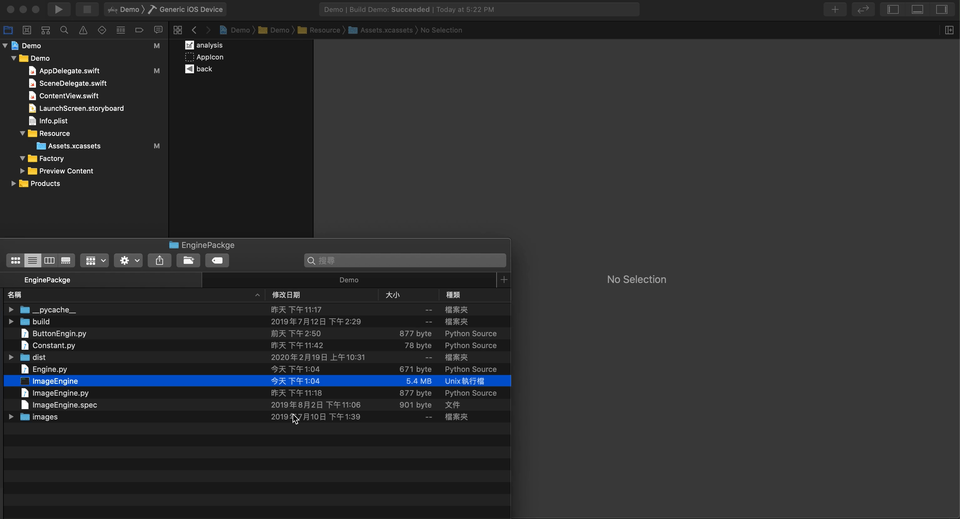
Task: Expand the dist folder in Finder
Action: click(11, 357)
